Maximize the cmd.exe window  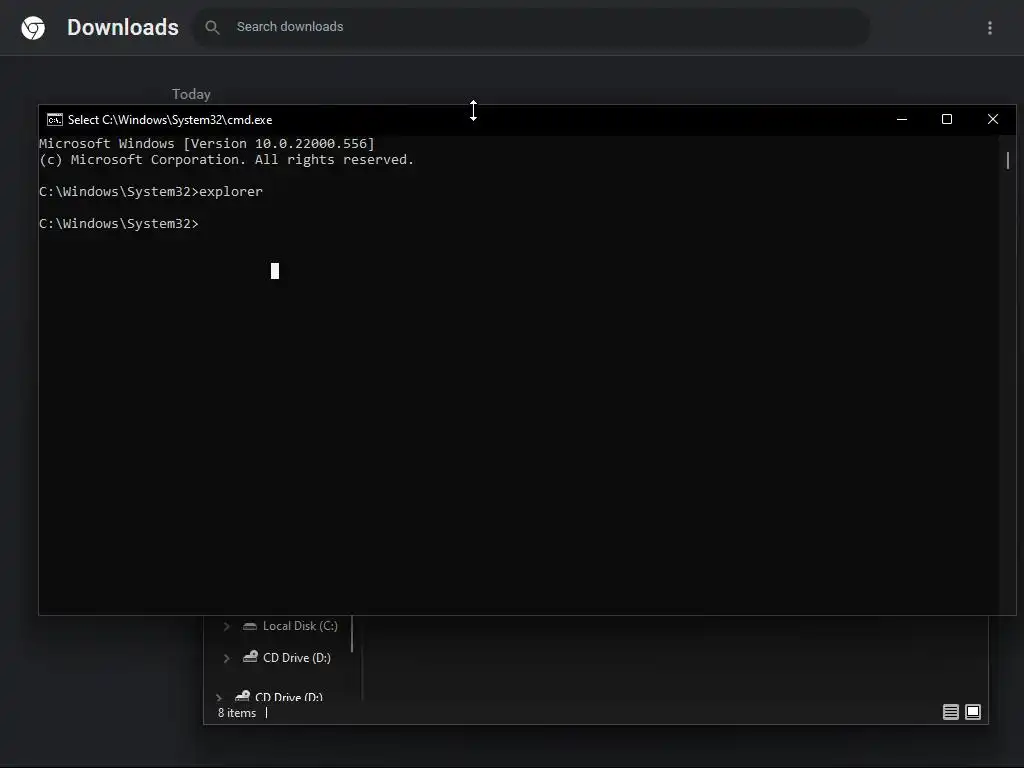pyautogui.click(x=946, y=119)
